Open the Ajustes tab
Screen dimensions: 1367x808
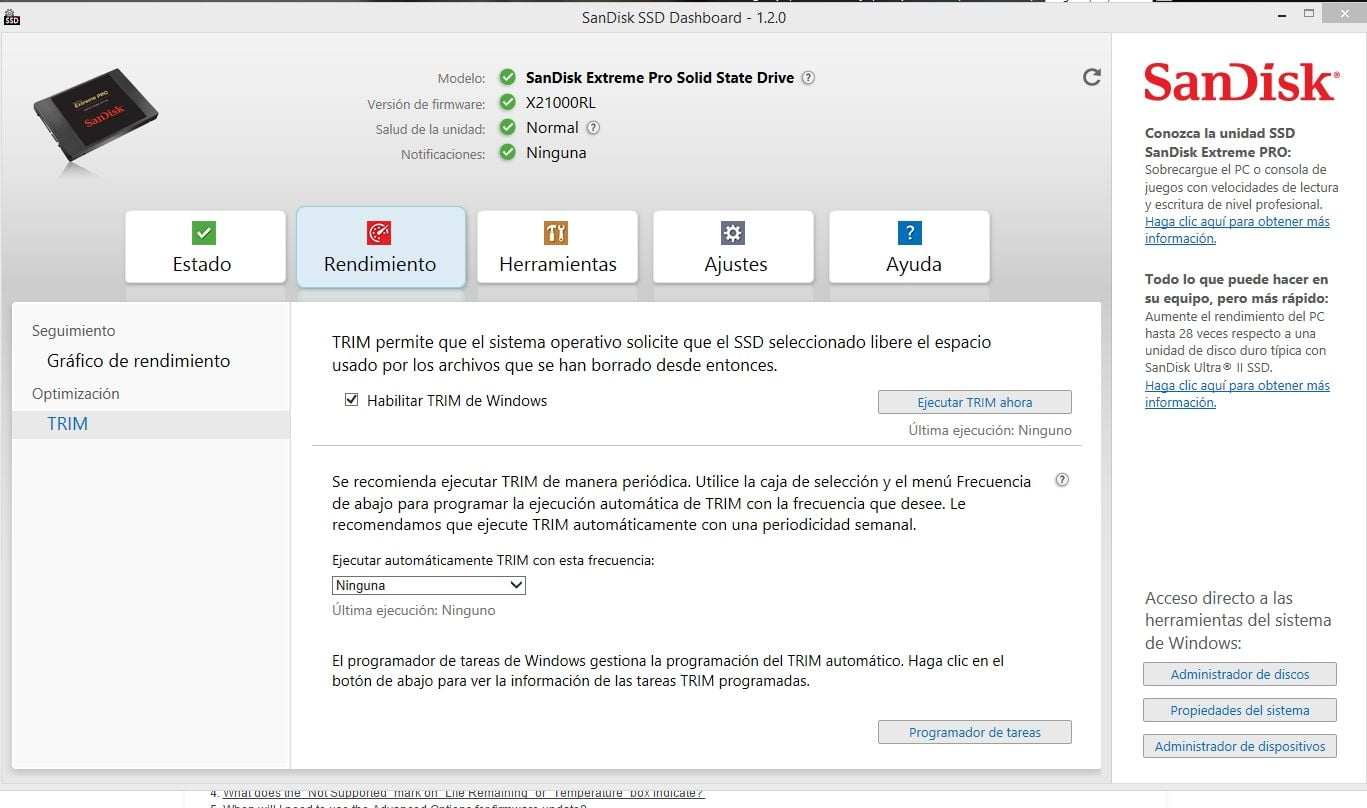click(x=733, y=247)
